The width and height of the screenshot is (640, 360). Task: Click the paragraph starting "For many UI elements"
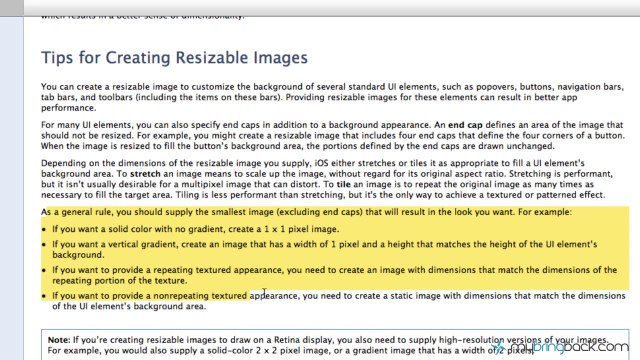[333, 136]
